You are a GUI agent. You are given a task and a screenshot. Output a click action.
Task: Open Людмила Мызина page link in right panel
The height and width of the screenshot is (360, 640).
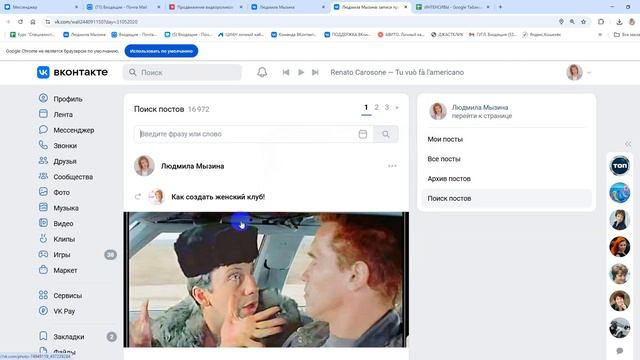(x=480, y=107)
